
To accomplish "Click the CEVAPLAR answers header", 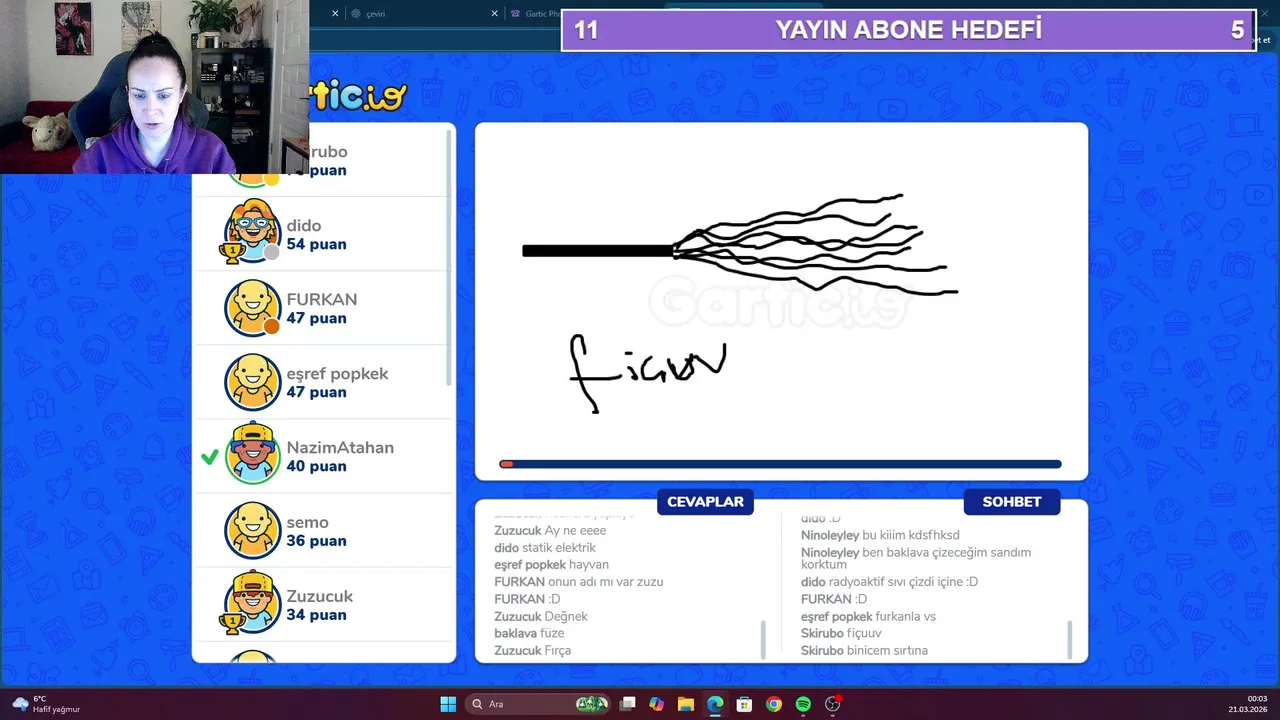I will (705, 502).
